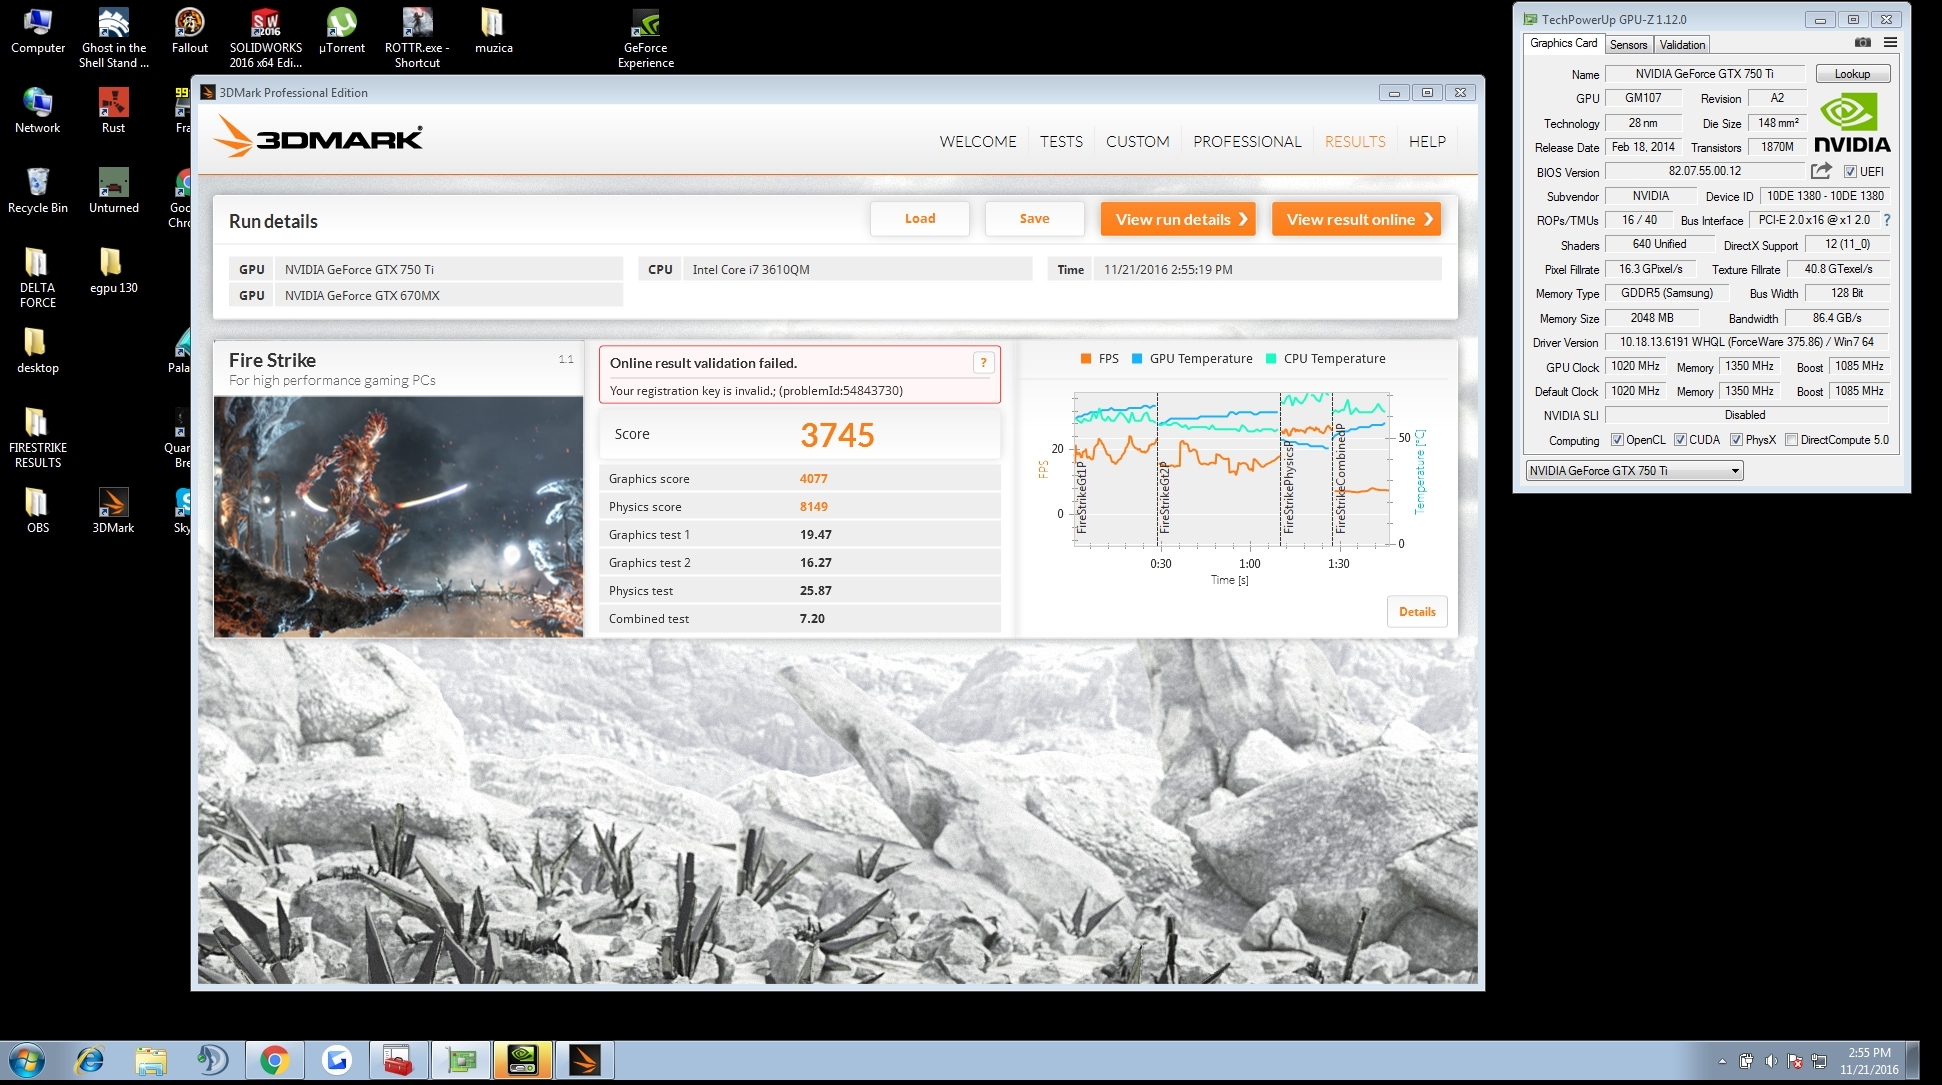Open the egpu 130 folder
Screen dimensions: 1942x1085
(x=113, y=271)
